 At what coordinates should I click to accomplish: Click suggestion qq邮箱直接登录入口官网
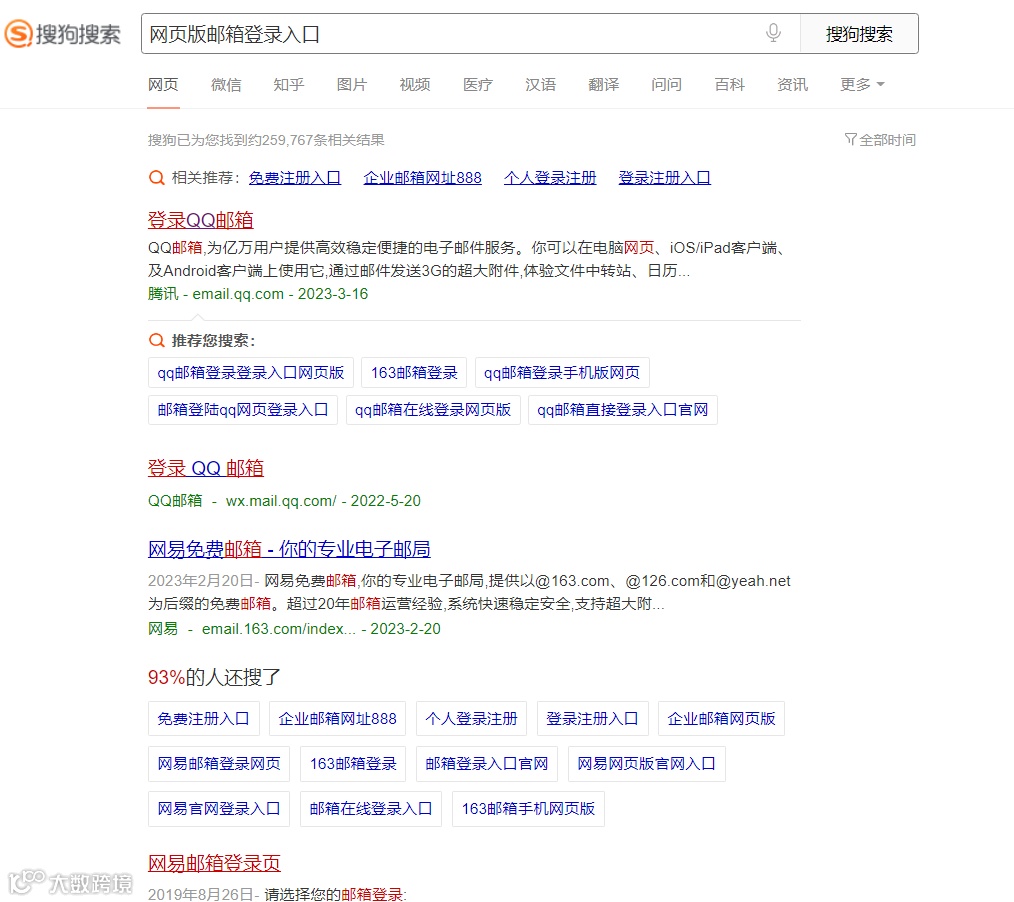(x=623, y=409)
